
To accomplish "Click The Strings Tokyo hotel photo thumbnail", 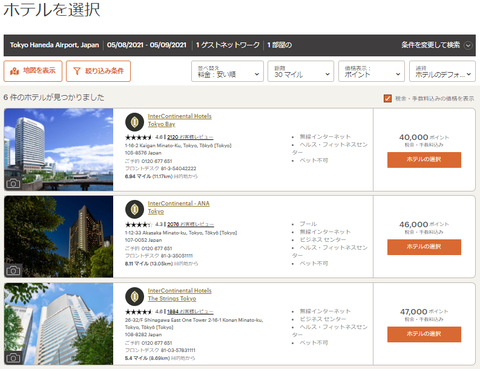I will 59,324.
